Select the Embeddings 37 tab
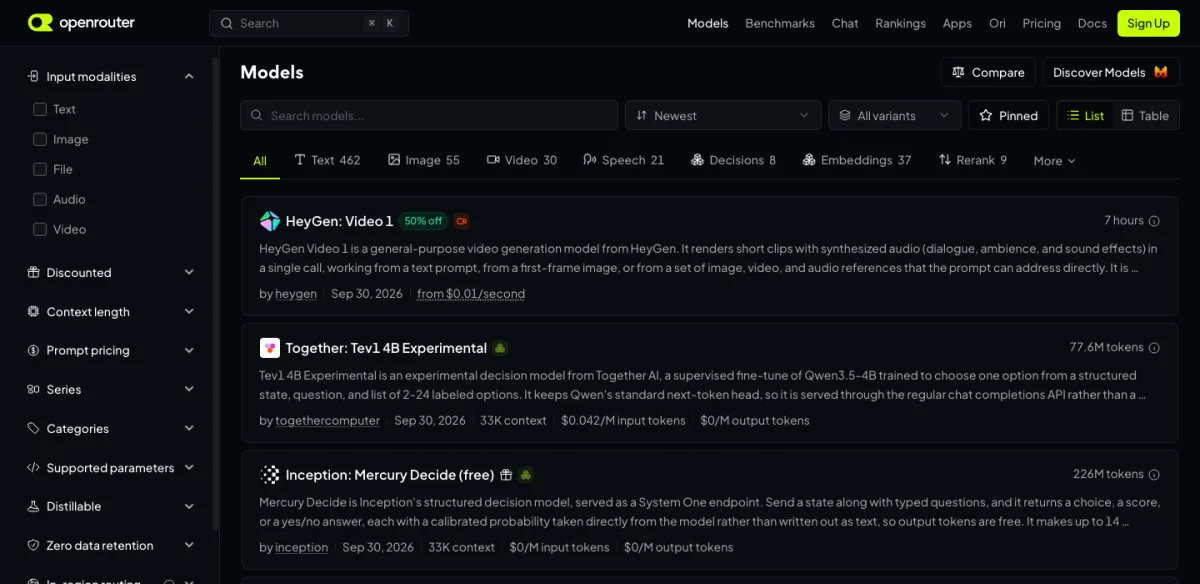The width and height of the screenshot is (1200, 584). (857, 160)
